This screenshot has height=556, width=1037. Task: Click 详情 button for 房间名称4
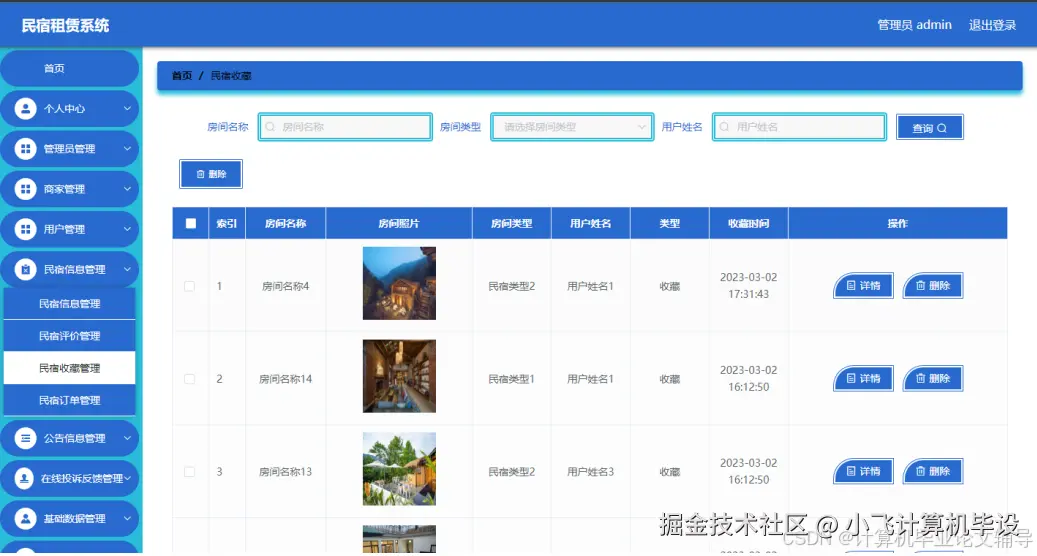[x=863, y=286]
